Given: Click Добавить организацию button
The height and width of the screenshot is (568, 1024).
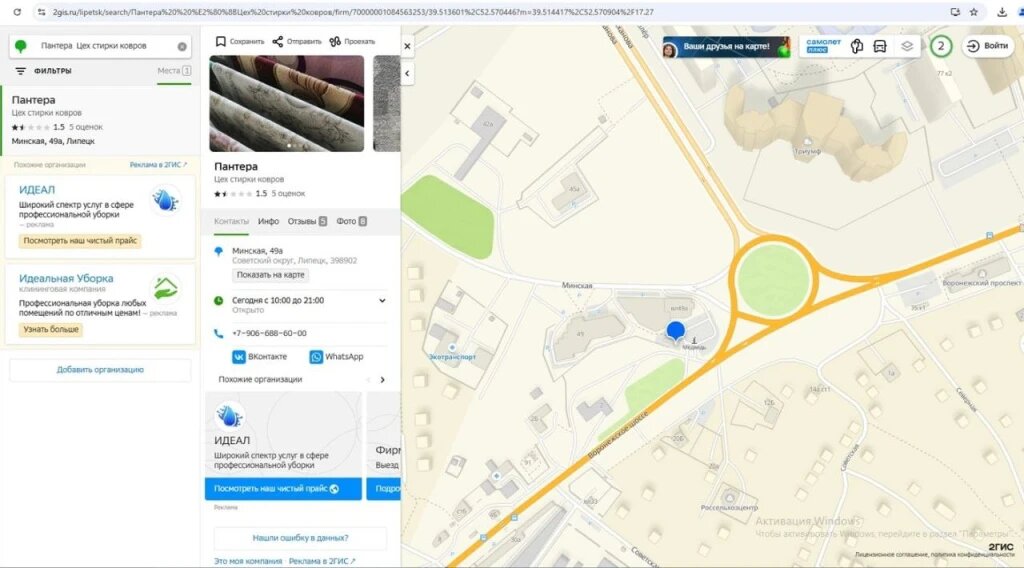Looking at the screenshot, I should tap(100, 370).
